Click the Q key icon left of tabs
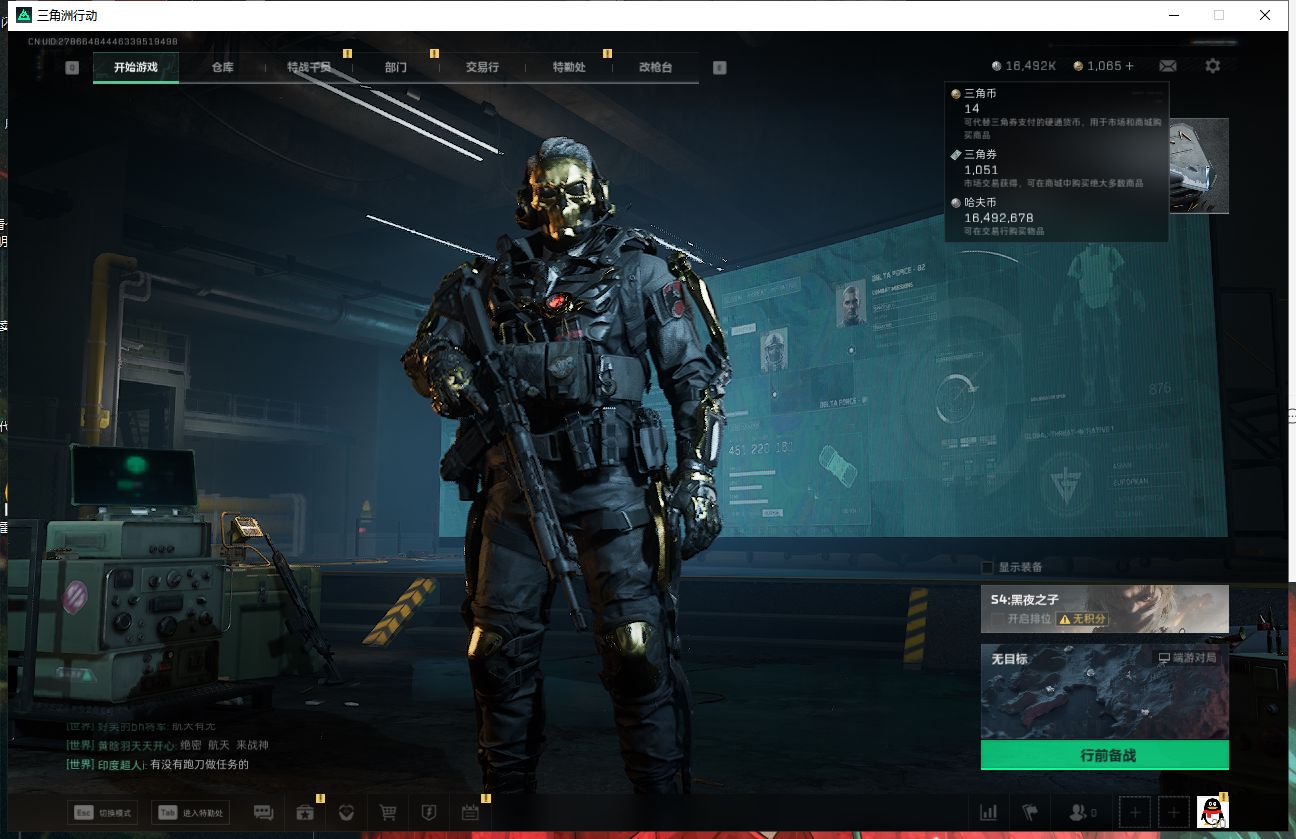 (72, 68)
